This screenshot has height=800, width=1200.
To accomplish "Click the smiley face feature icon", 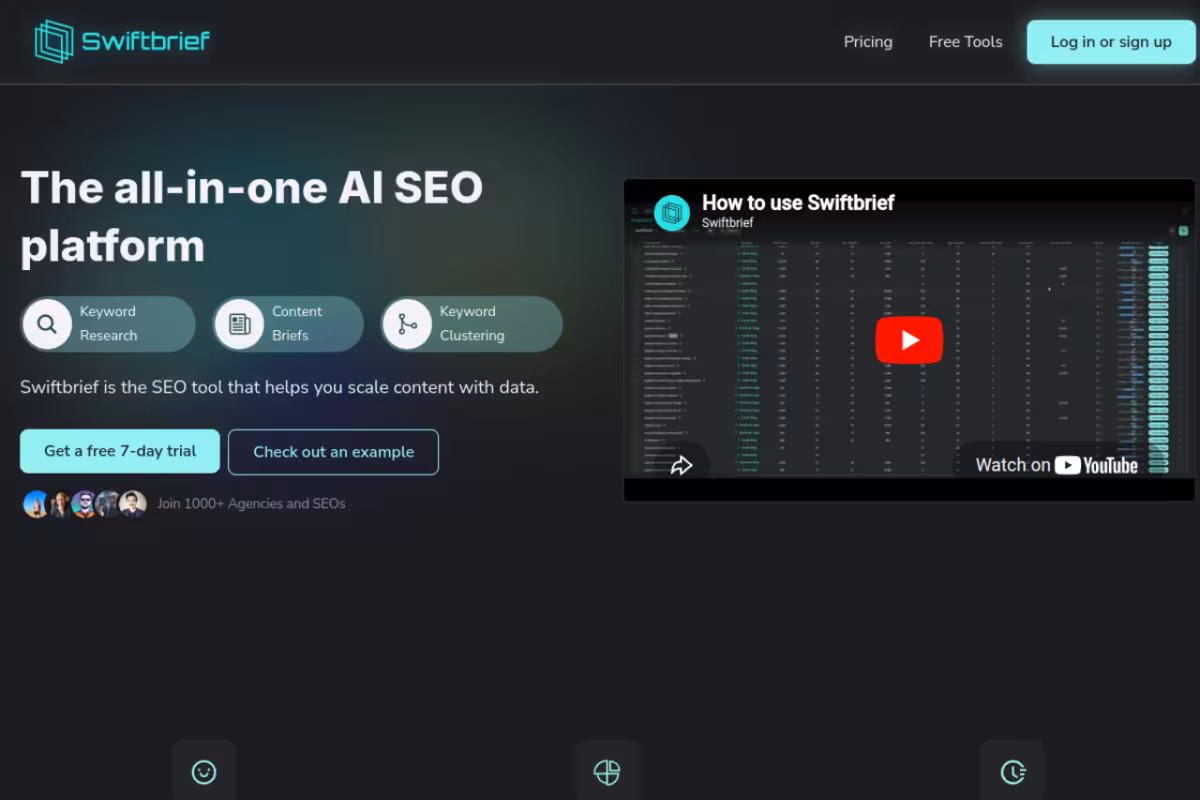I will point(204,772).
